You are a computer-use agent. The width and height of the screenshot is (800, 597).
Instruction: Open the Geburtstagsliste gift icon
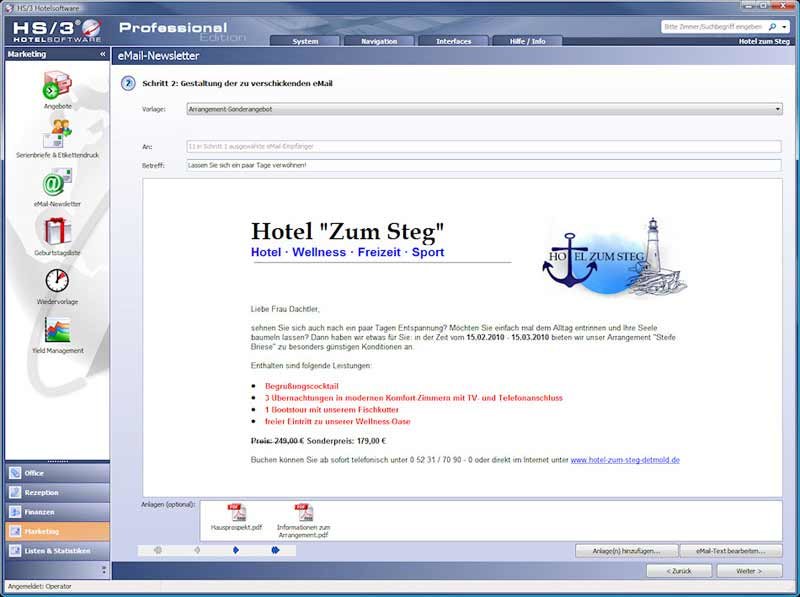(x=57, y=231)
